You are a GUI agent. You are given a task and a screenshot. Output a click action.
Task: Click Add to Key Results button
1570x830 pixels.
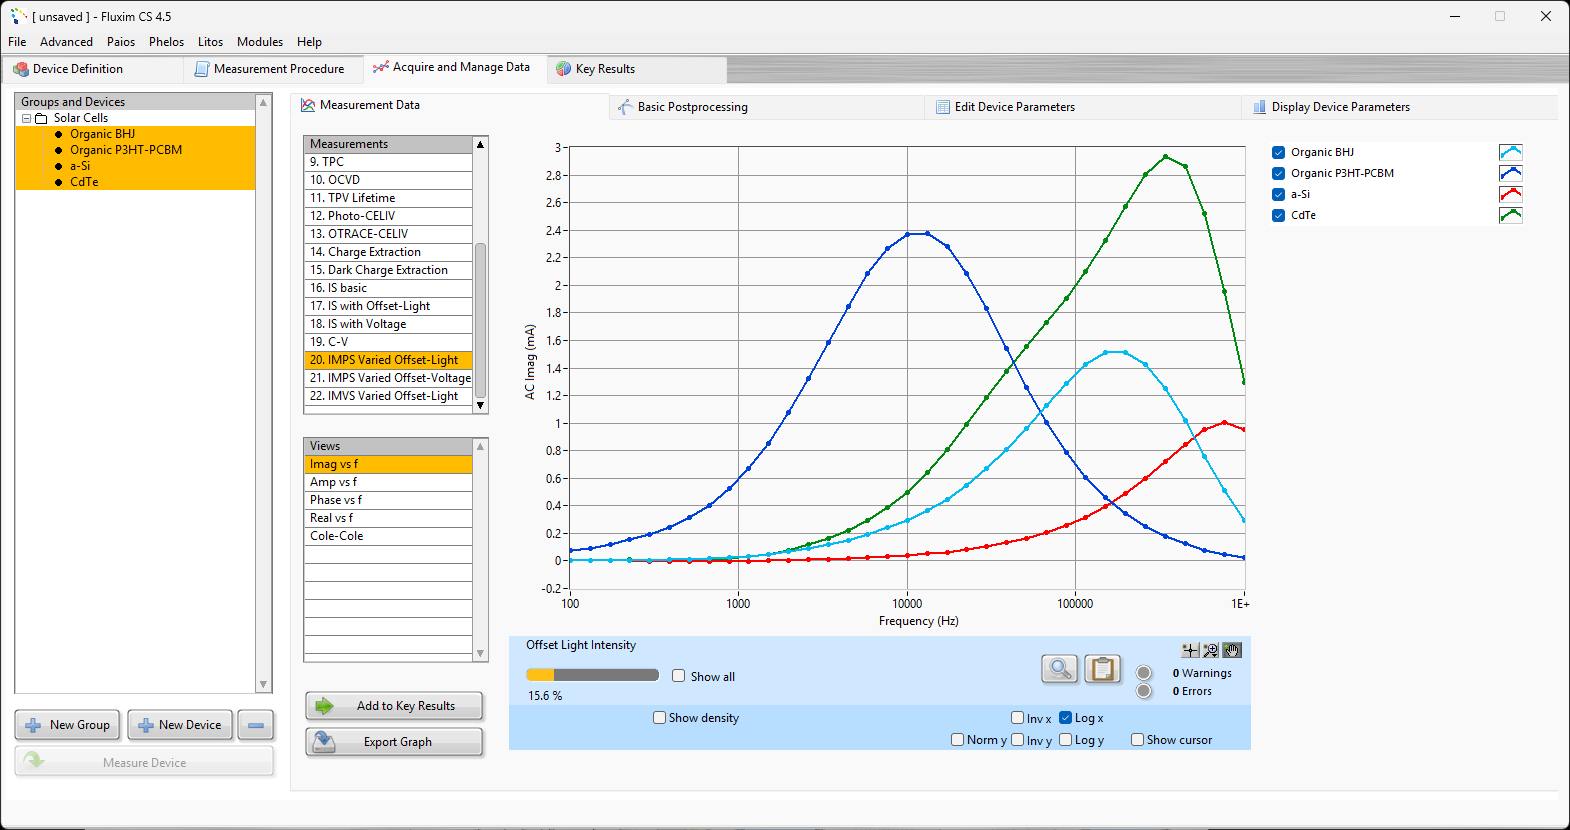pyautogui.click(x=394, y=706)
